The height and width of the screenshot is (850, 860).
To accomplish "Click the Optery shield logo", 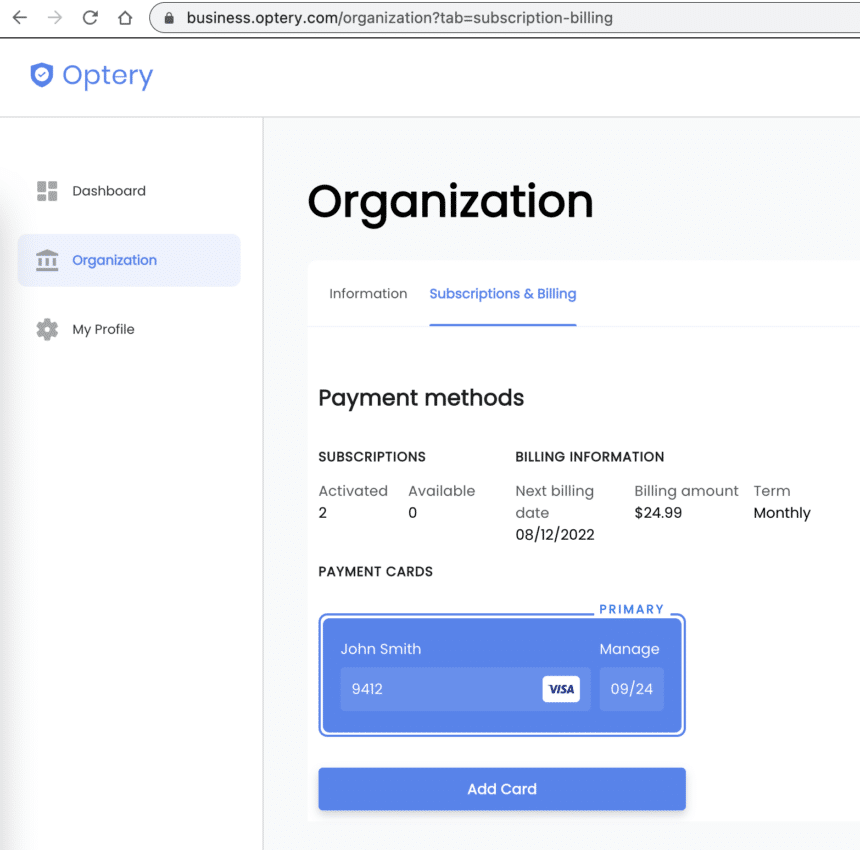I will pos(40,75).
